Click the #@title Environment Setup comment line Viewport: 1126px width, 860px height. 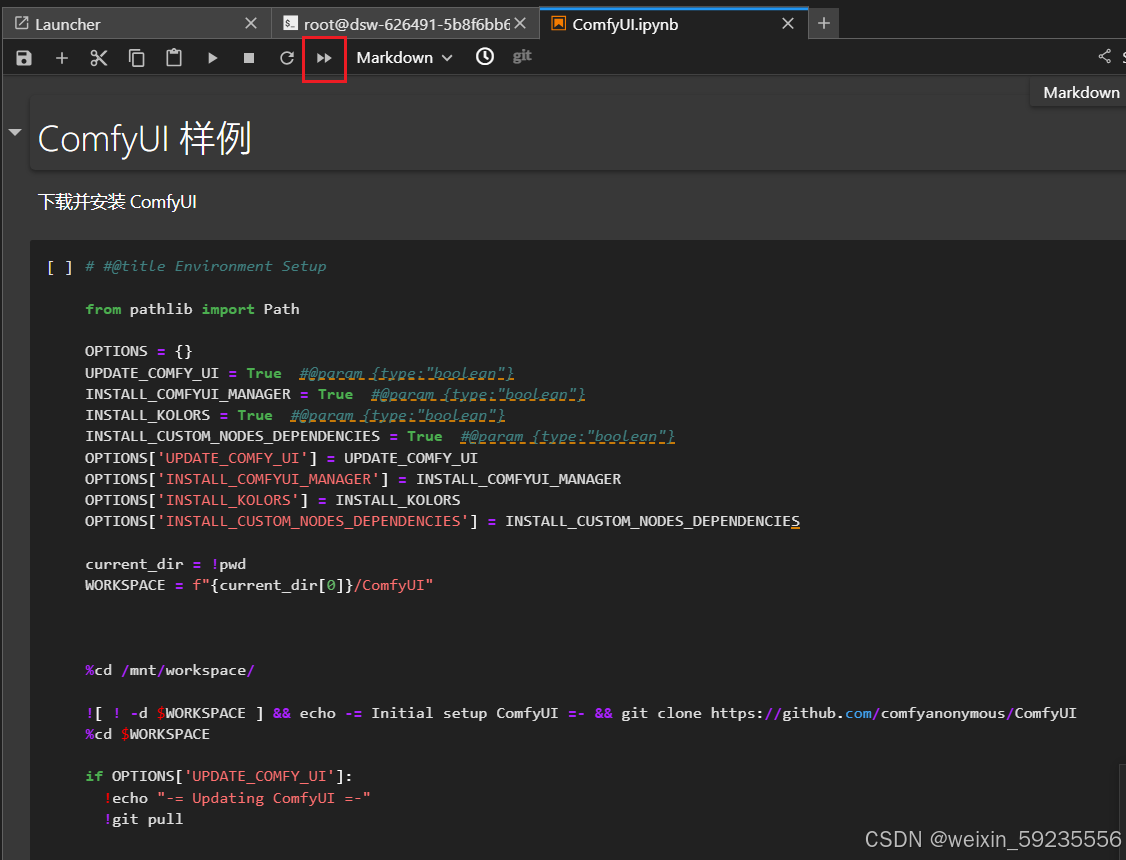(205, 266)
